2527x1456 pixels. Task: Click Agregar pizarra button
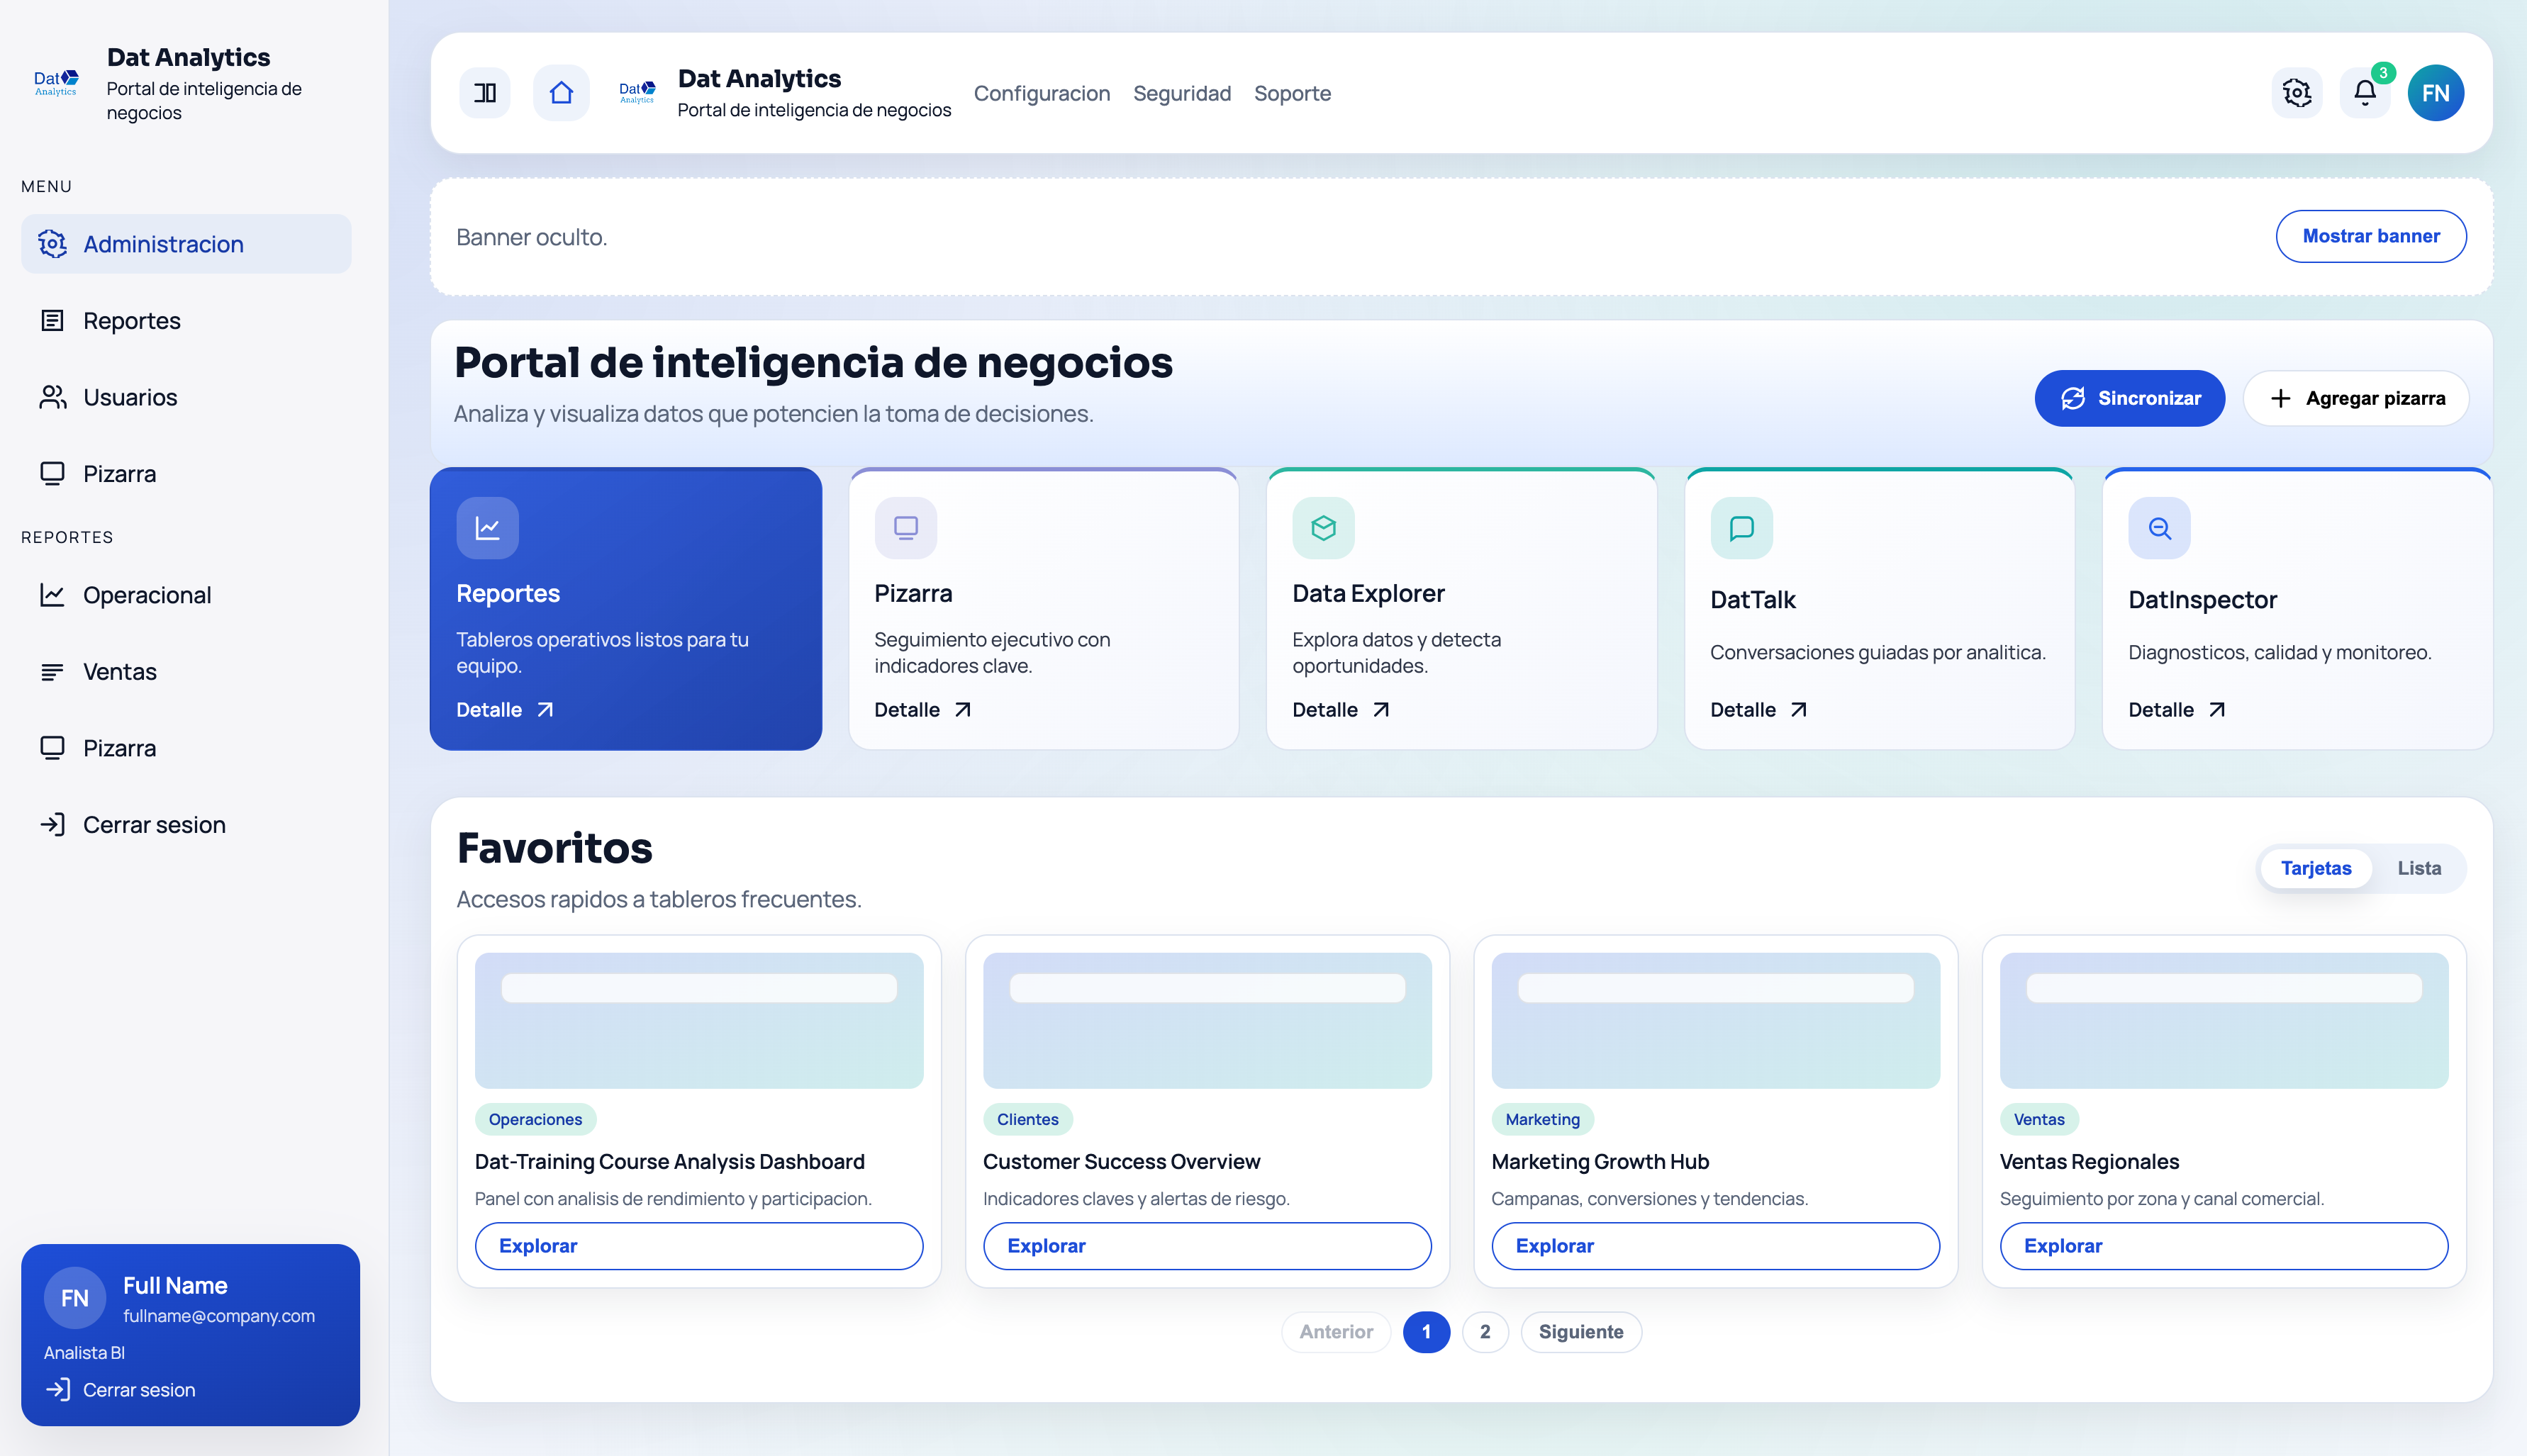[2356, 398]
